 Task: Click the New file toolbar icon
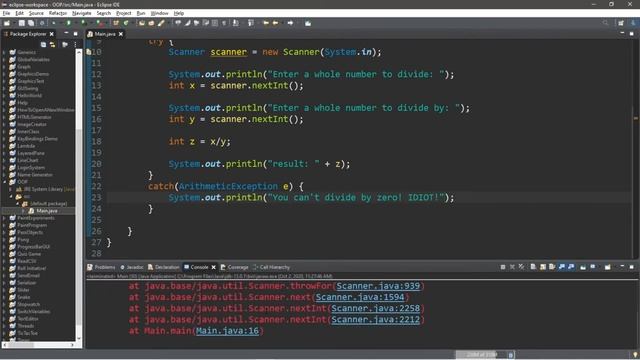click(7, 23)
